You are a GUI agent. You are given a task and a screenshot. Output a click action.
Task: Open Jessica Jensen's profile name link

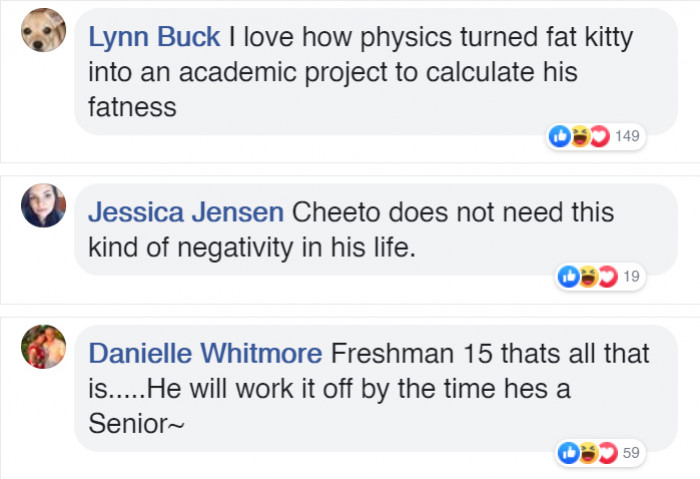[x=186, y=212]
